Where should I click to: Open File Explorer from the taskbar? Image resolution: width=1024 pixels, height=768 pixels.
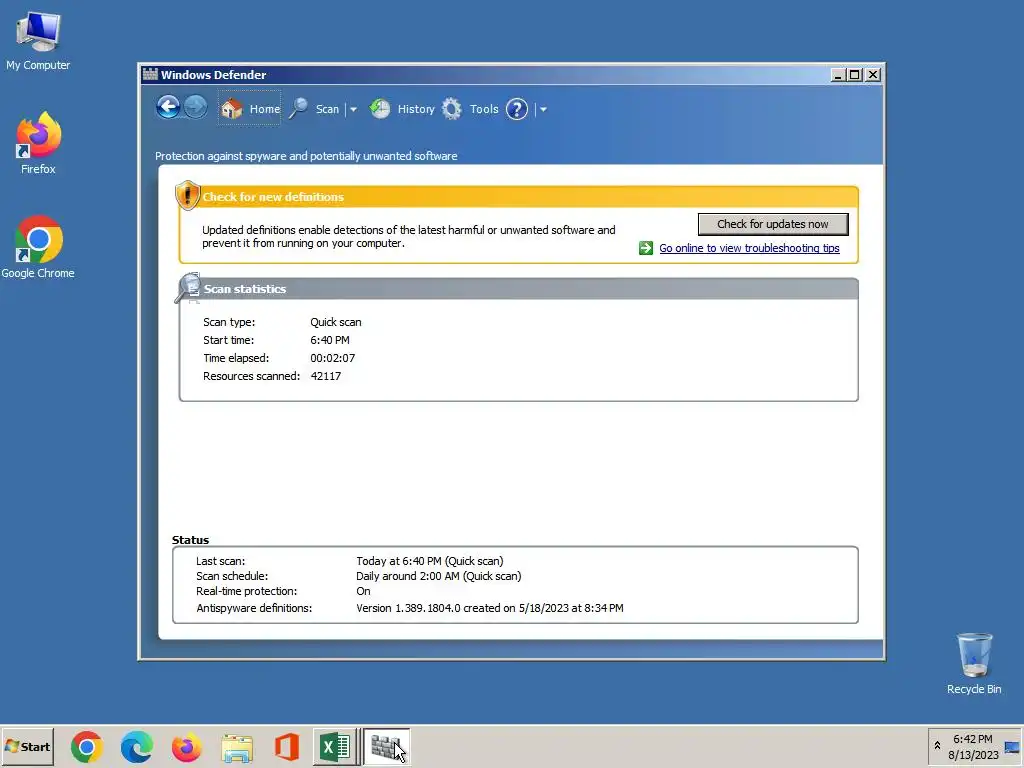click(237, 747)
